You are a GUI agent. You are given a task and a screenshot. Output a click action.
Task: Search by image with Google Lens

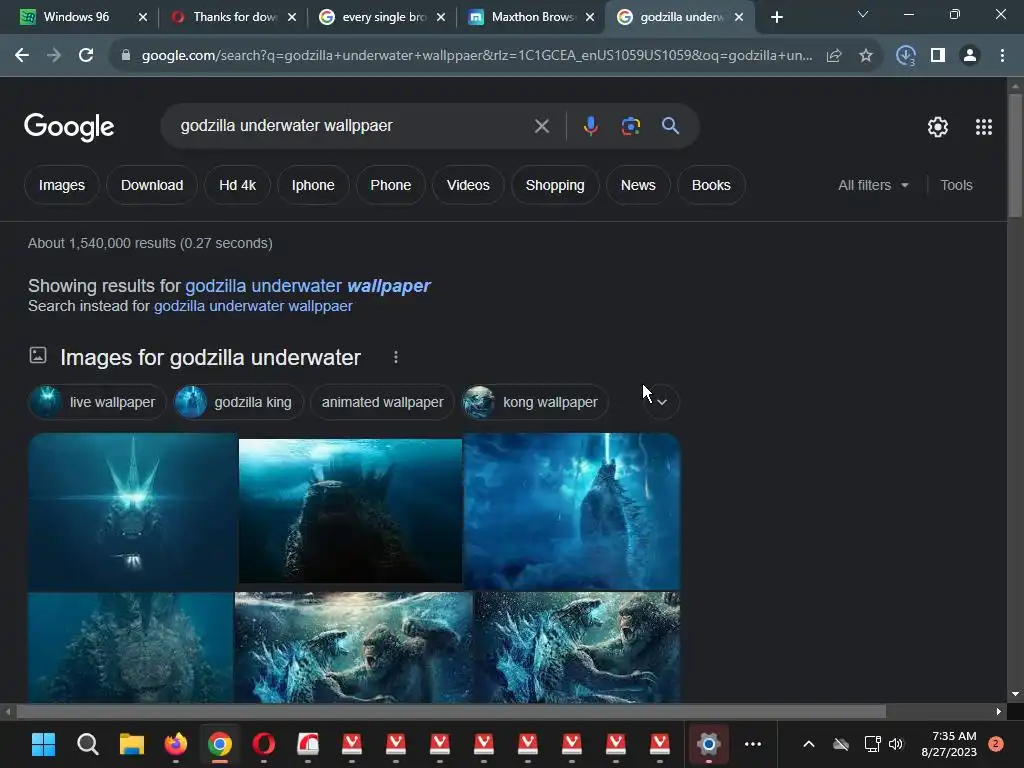click(x=630, y=125)
